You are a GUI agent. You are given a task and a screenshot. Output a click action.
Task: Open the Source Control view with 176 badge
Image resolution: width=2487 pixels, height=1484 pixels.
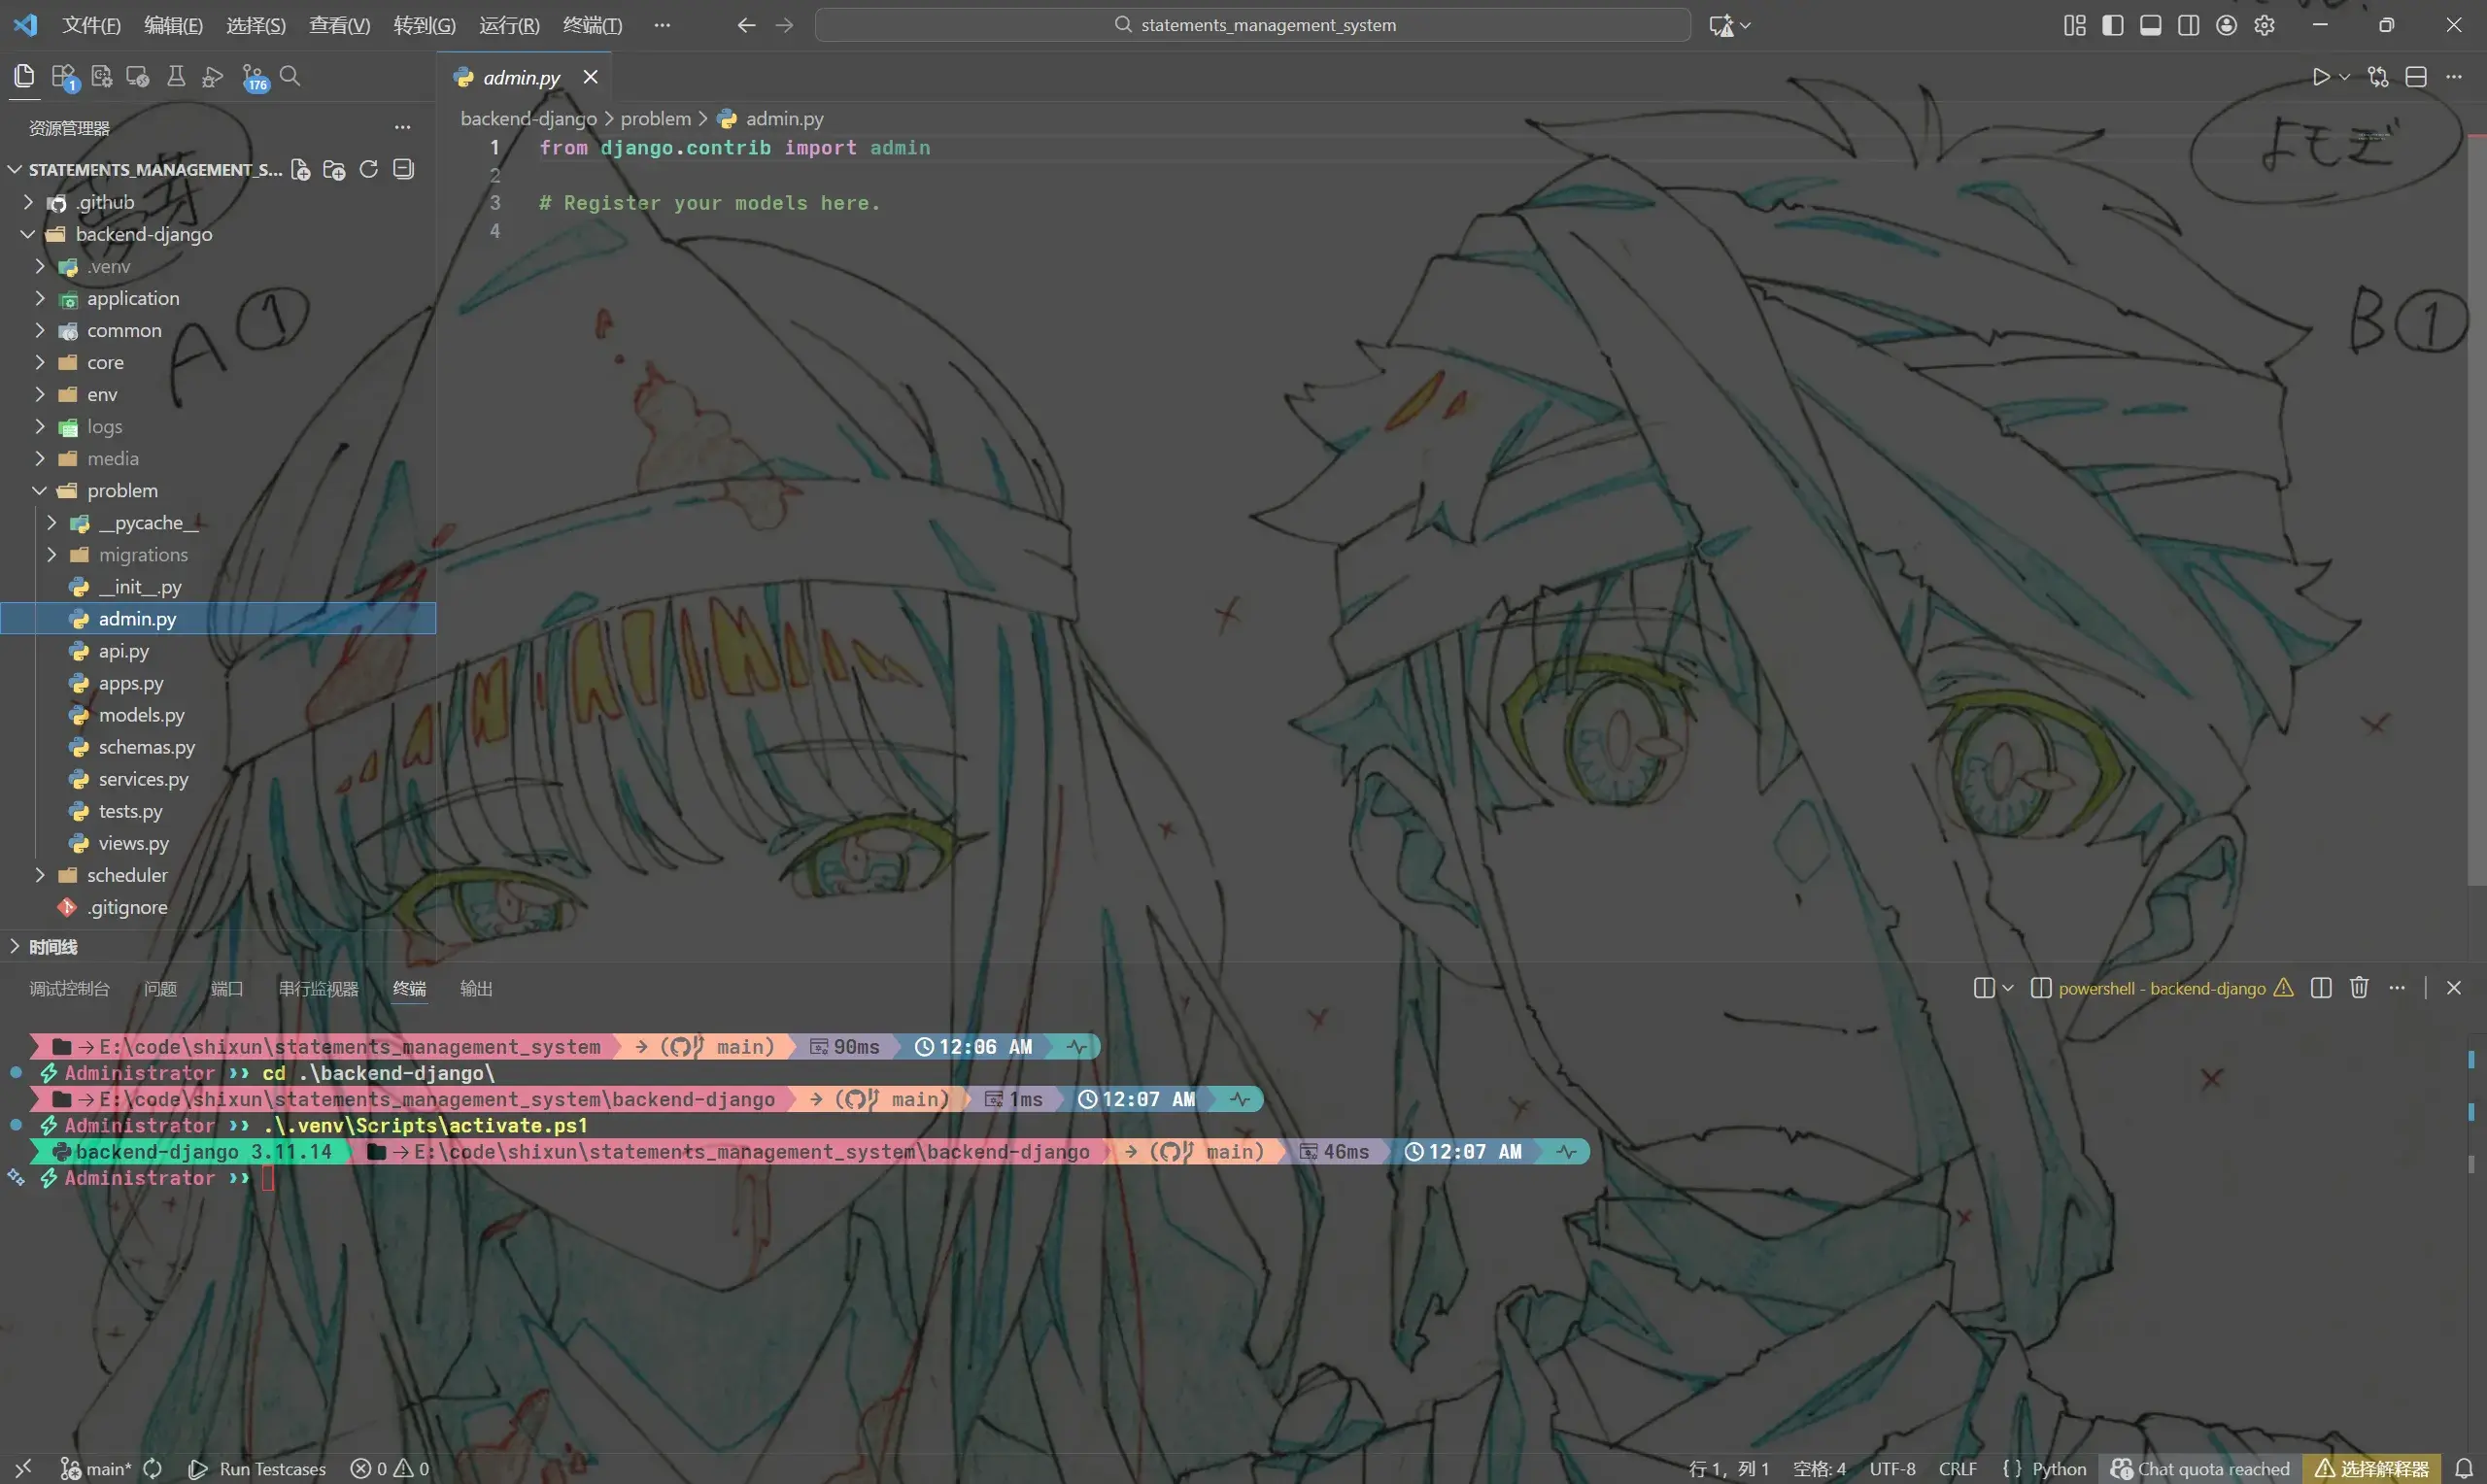[255, 77]
